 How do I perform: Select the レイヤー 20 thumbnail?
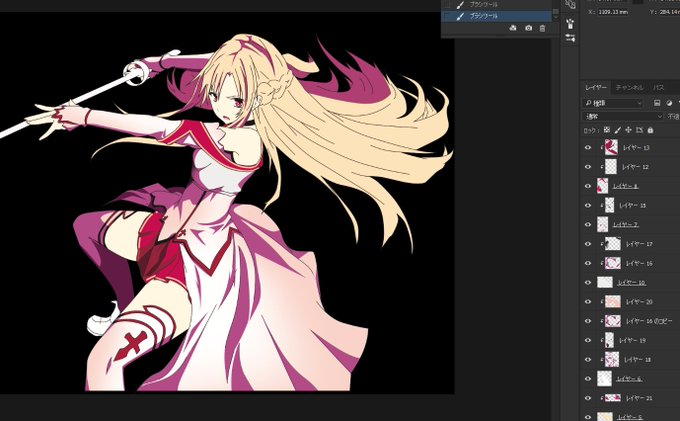613,302
